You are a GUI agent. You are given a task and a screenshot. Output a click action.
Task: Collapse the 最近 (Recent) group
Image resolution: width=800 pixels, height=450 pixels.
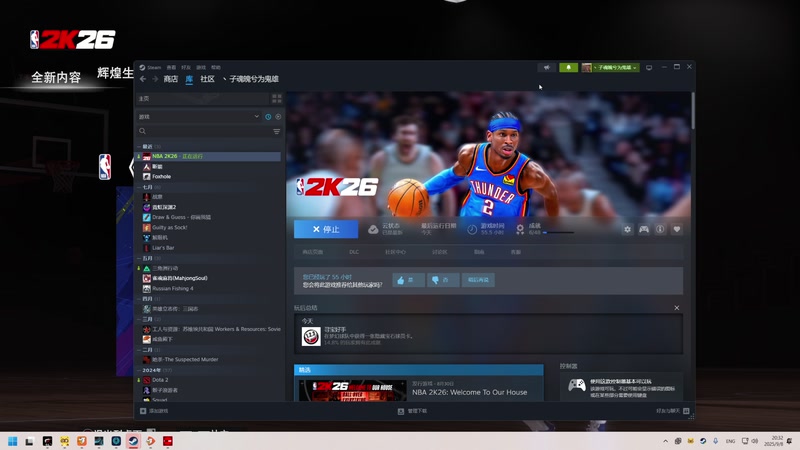147,146
